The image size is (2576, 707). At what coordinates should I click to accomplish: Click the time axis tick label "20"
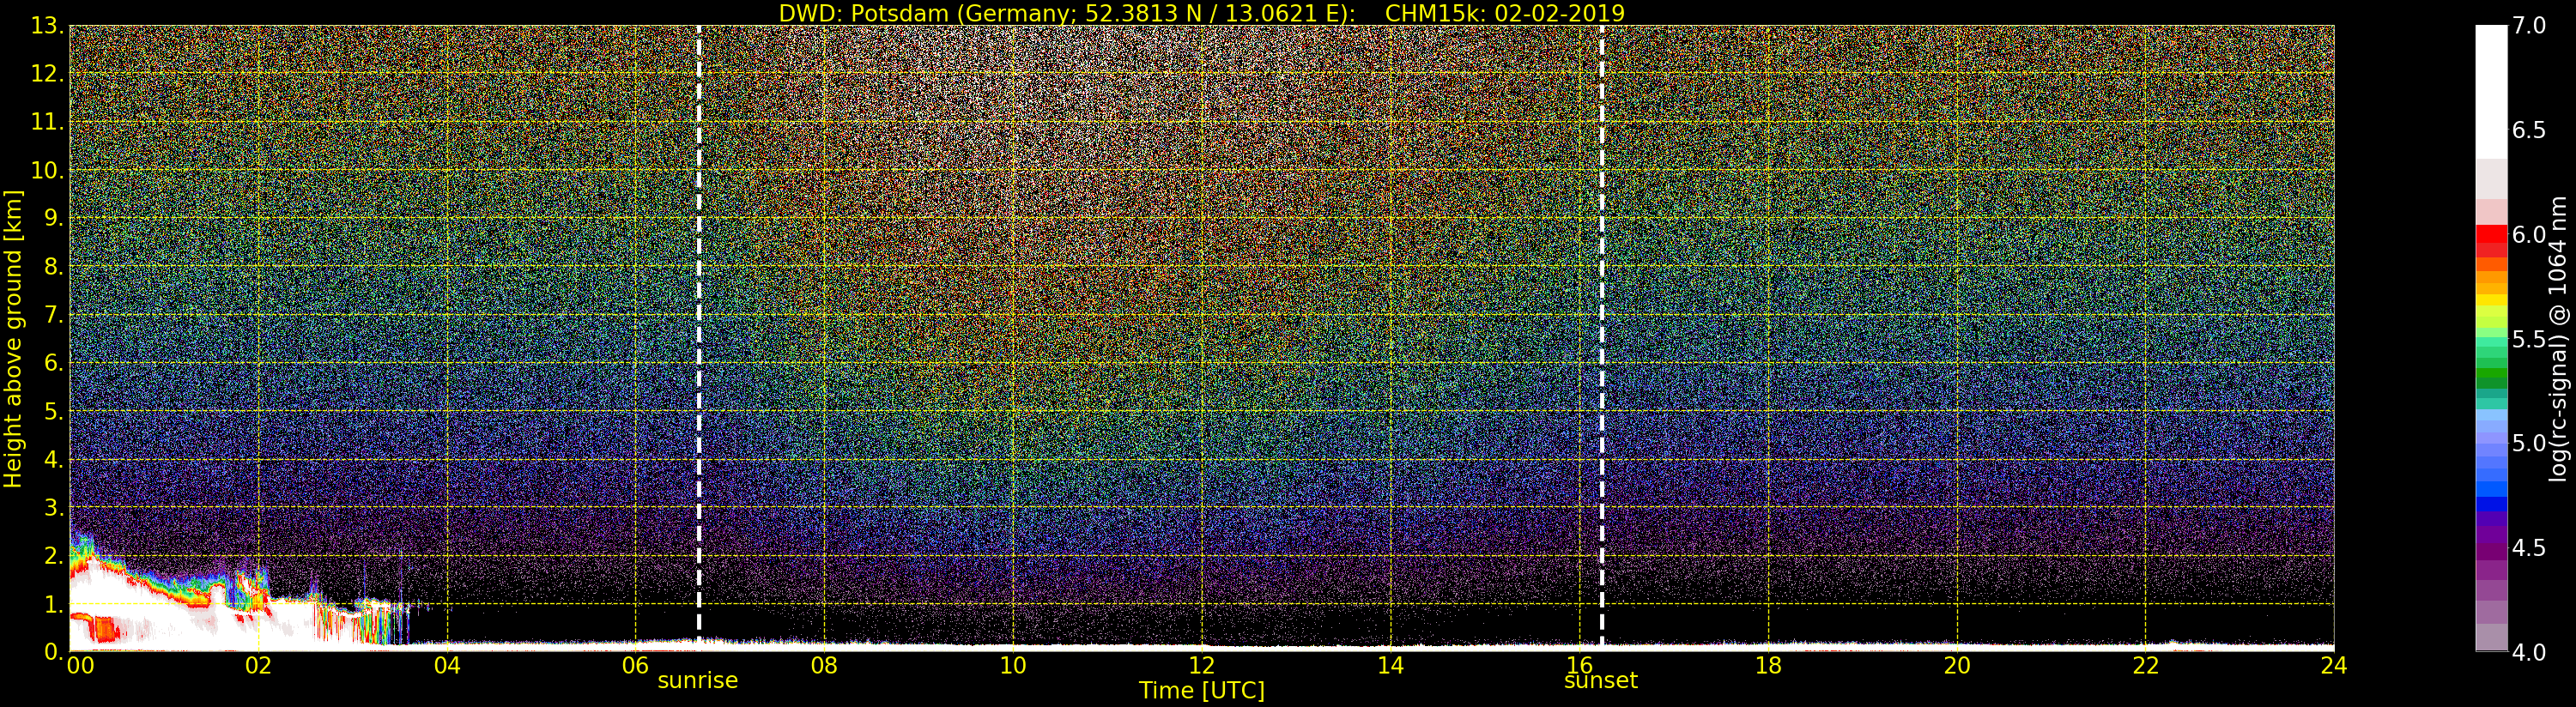click(1957, 665)
